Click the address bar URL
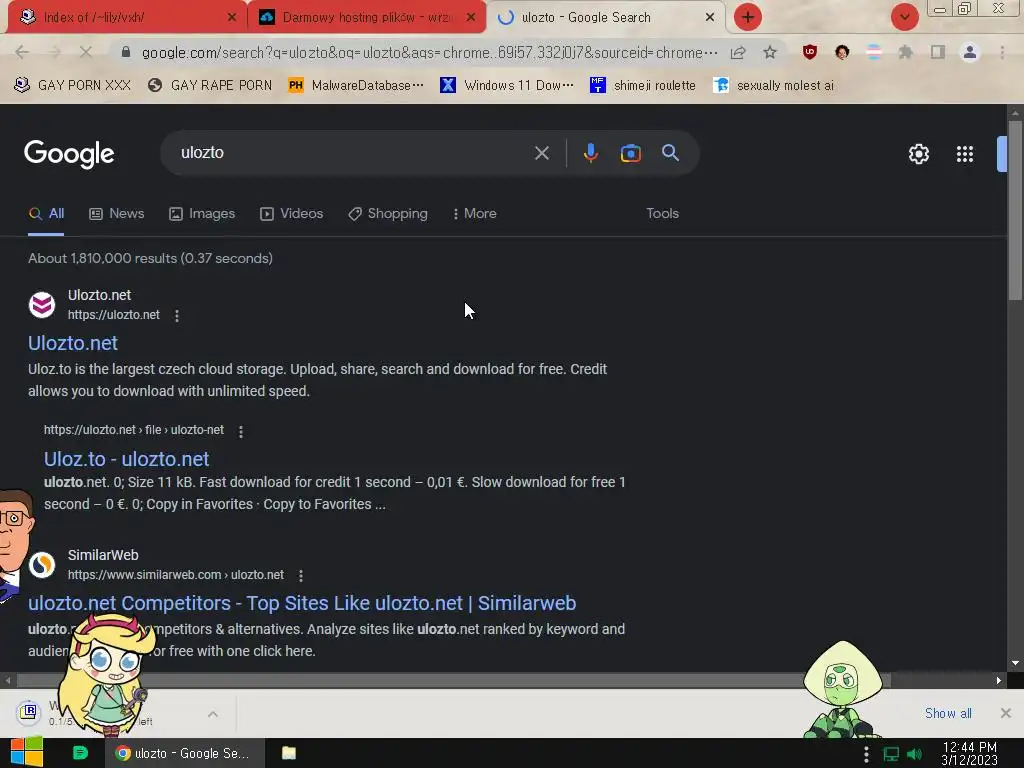Screen dimensions: 1024x768 pos(430,53)
